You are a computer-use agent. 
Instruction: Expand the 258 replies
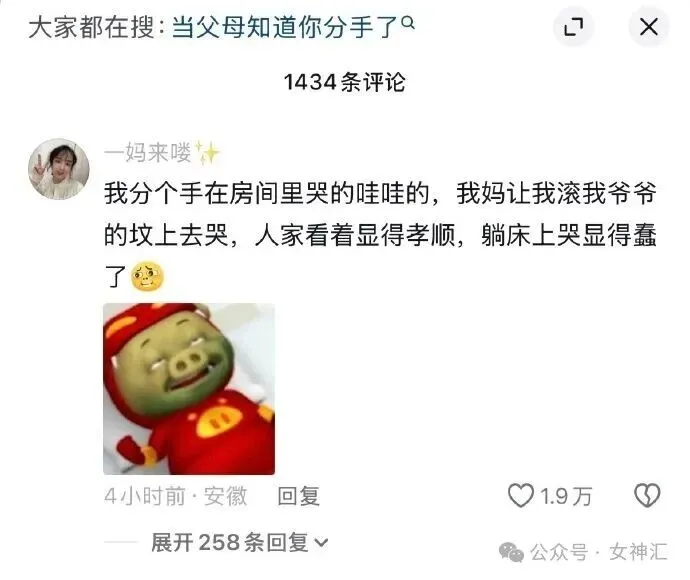coord(240,542)
